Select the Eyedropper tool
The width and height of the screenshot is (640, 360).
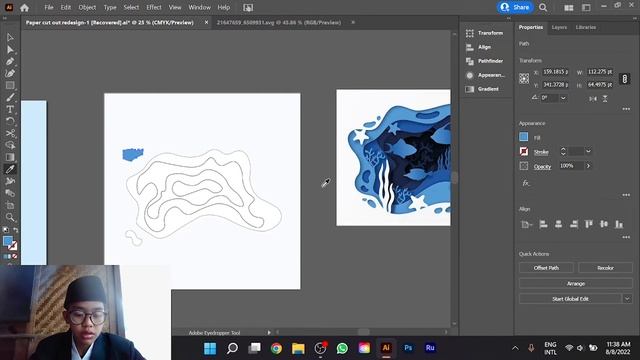pyautogui.click(x=10, y=169)
